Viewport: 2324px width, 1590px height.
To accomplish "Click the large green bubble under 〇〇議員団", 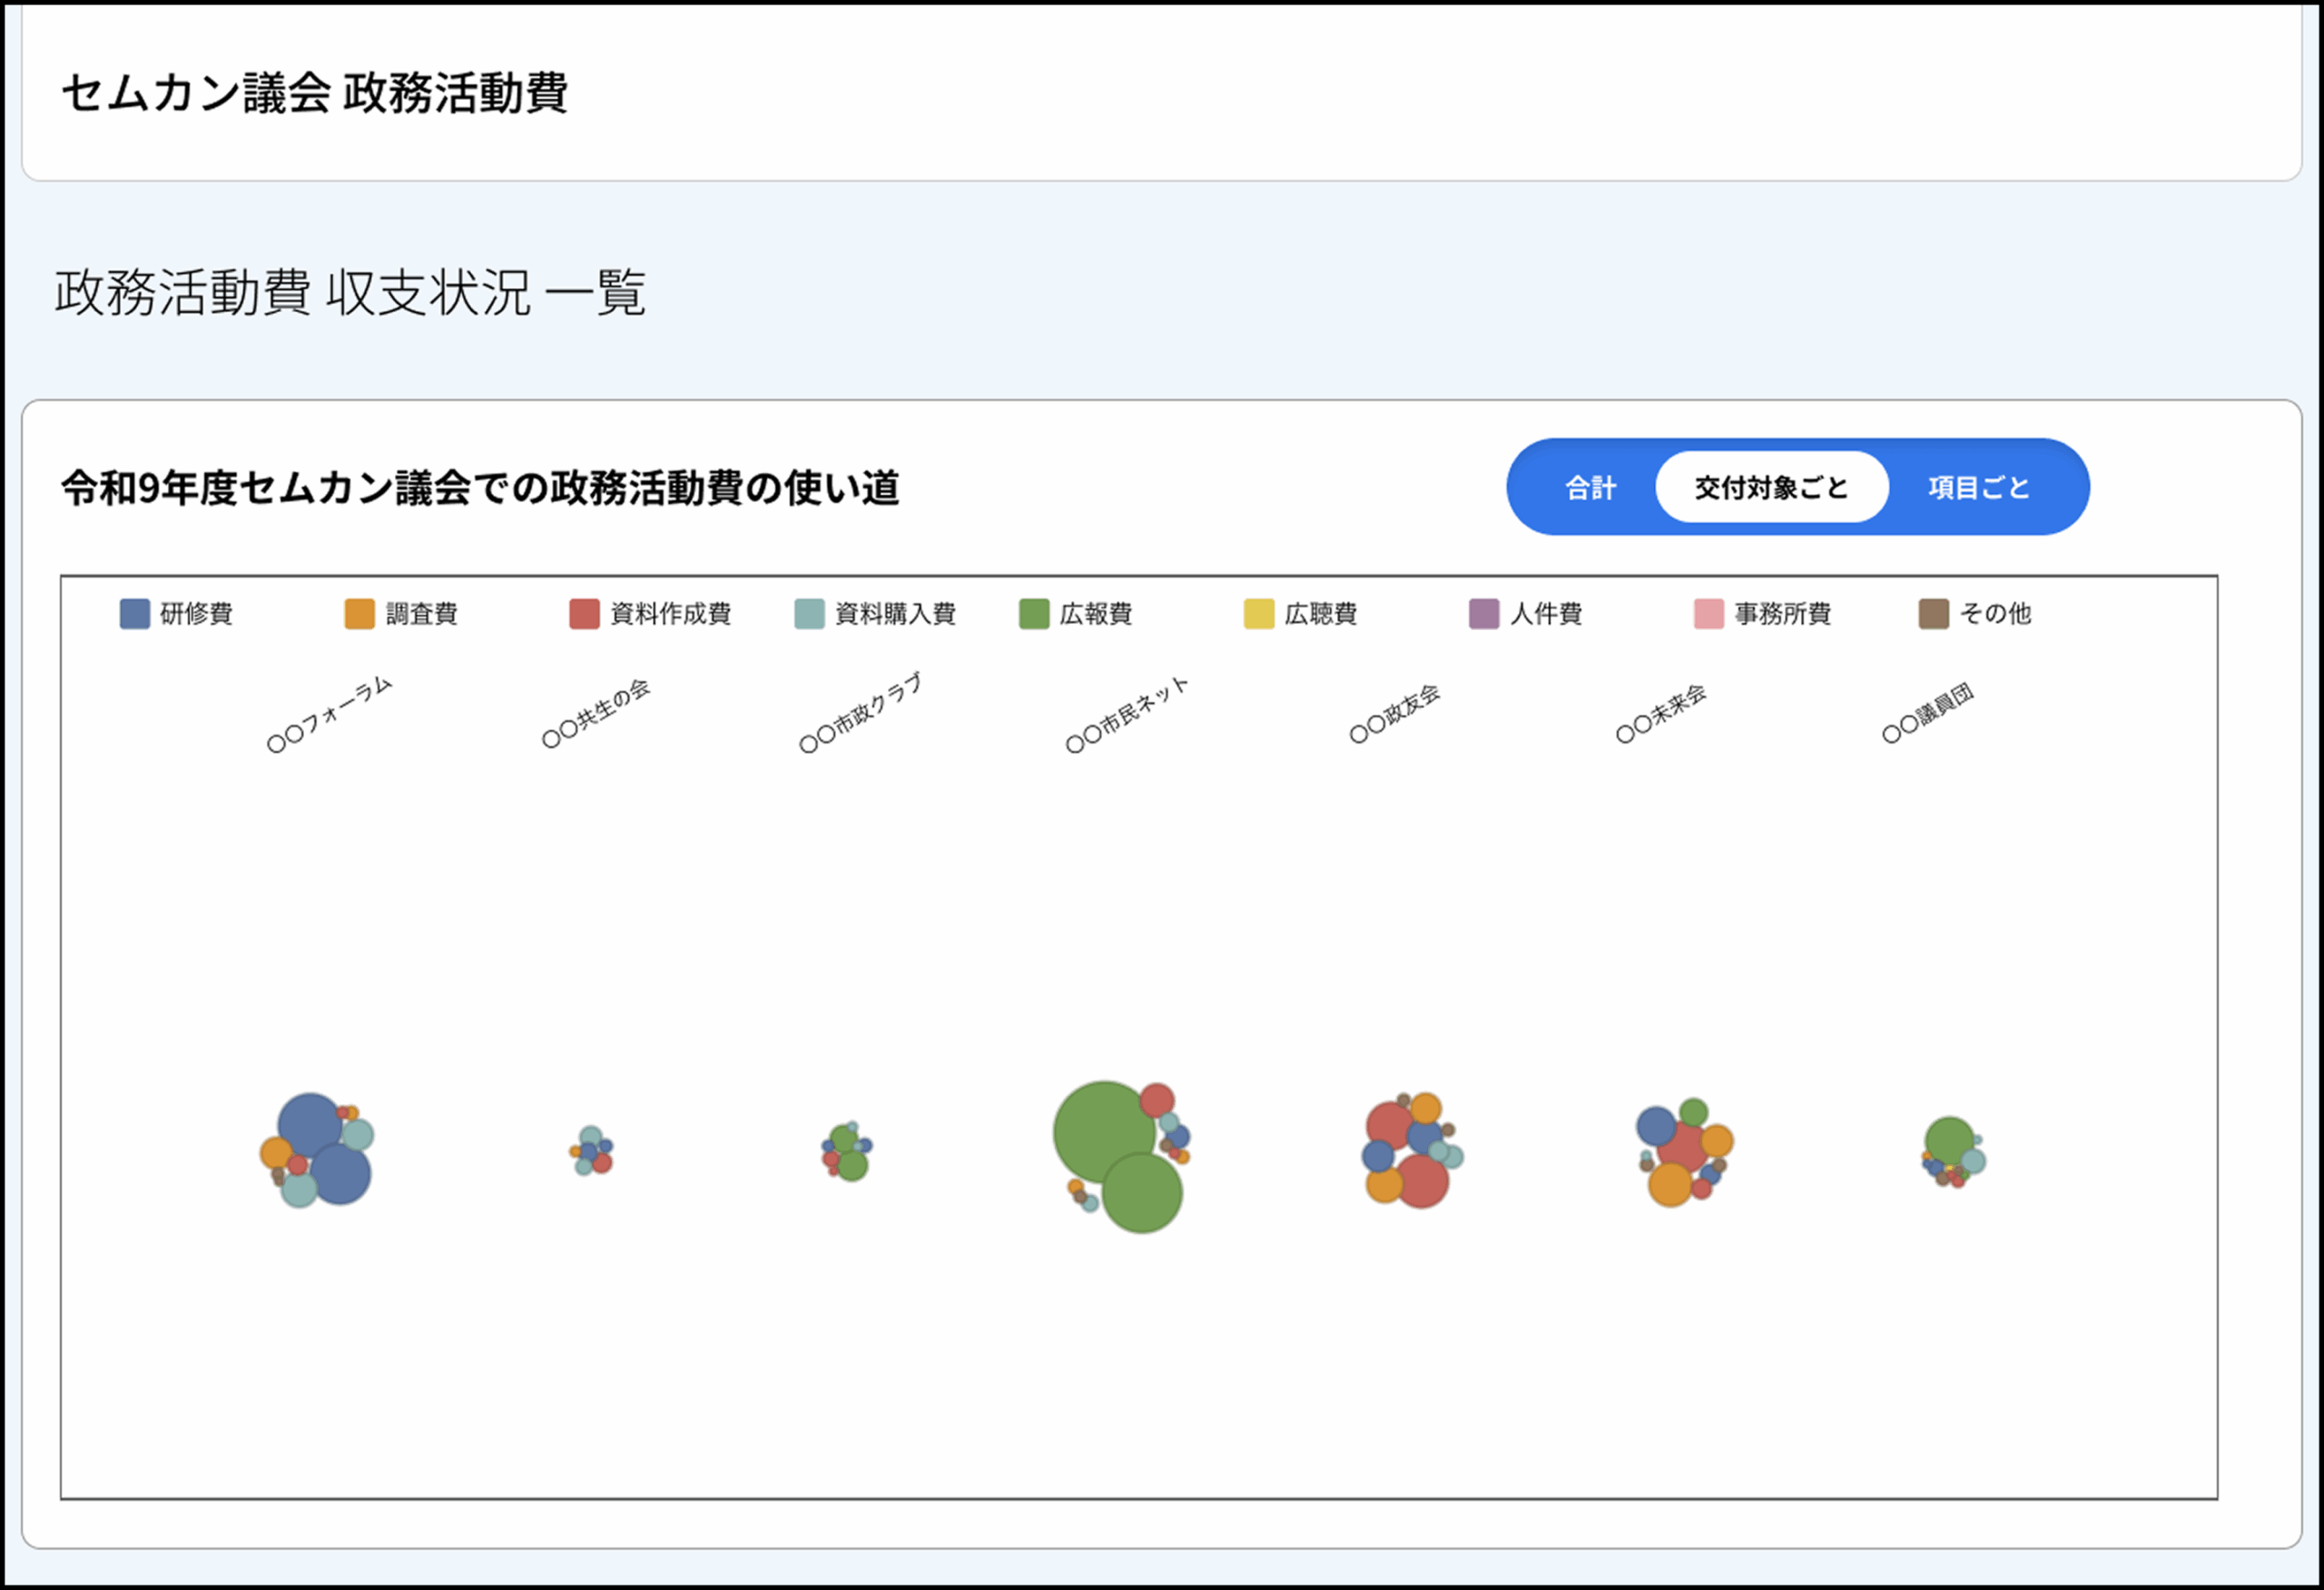I will [x=1948, y=1140].
